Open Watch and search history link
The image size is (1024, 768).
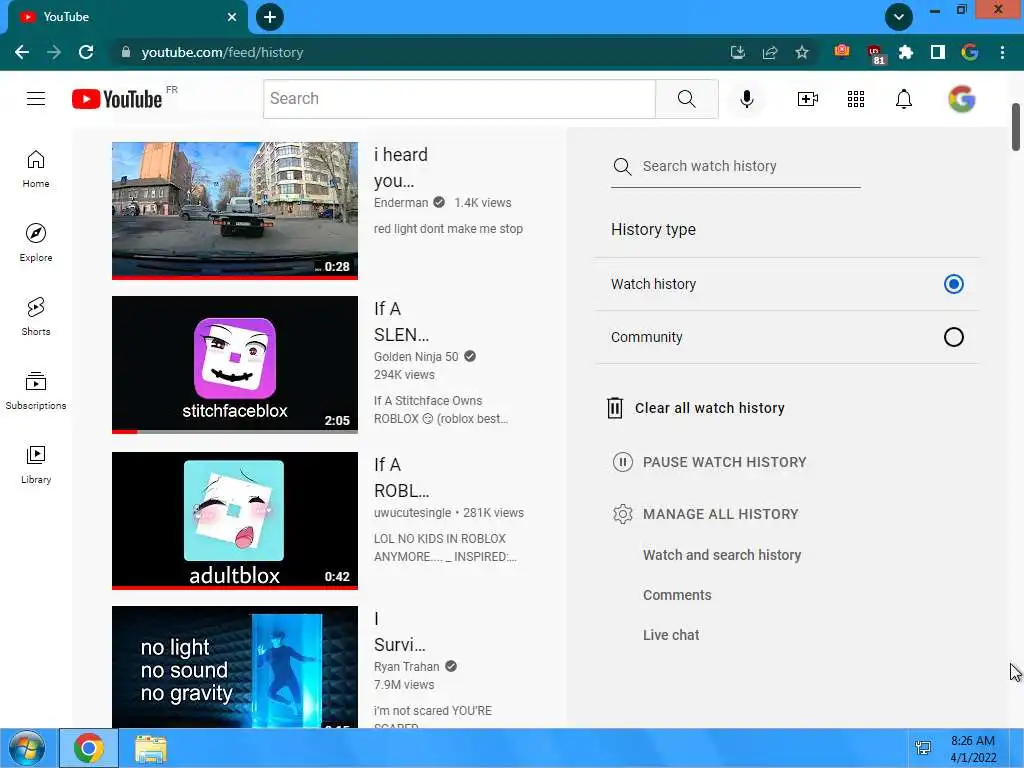[x=722, y=555]
